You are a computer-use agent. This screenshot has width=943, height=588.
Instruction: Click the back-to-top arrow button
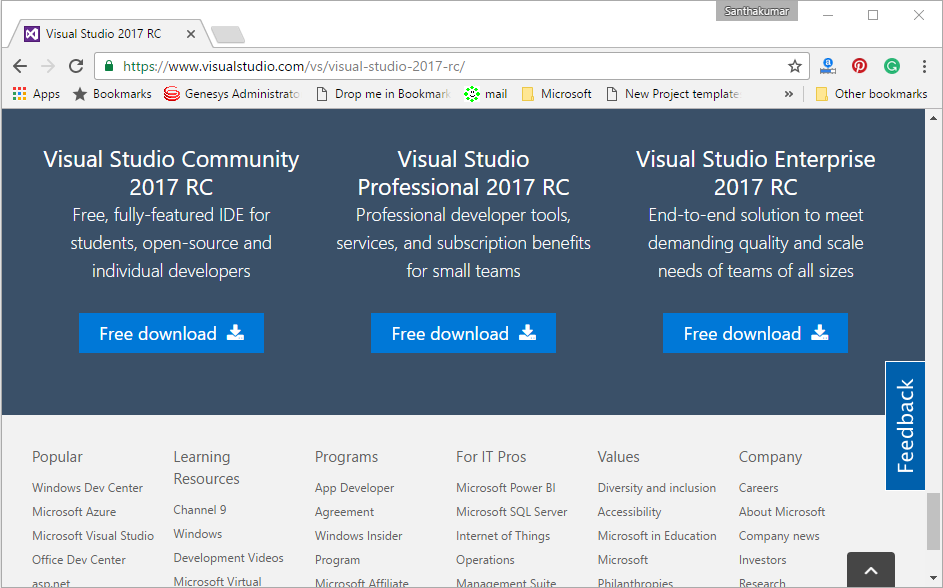[871, 570]
